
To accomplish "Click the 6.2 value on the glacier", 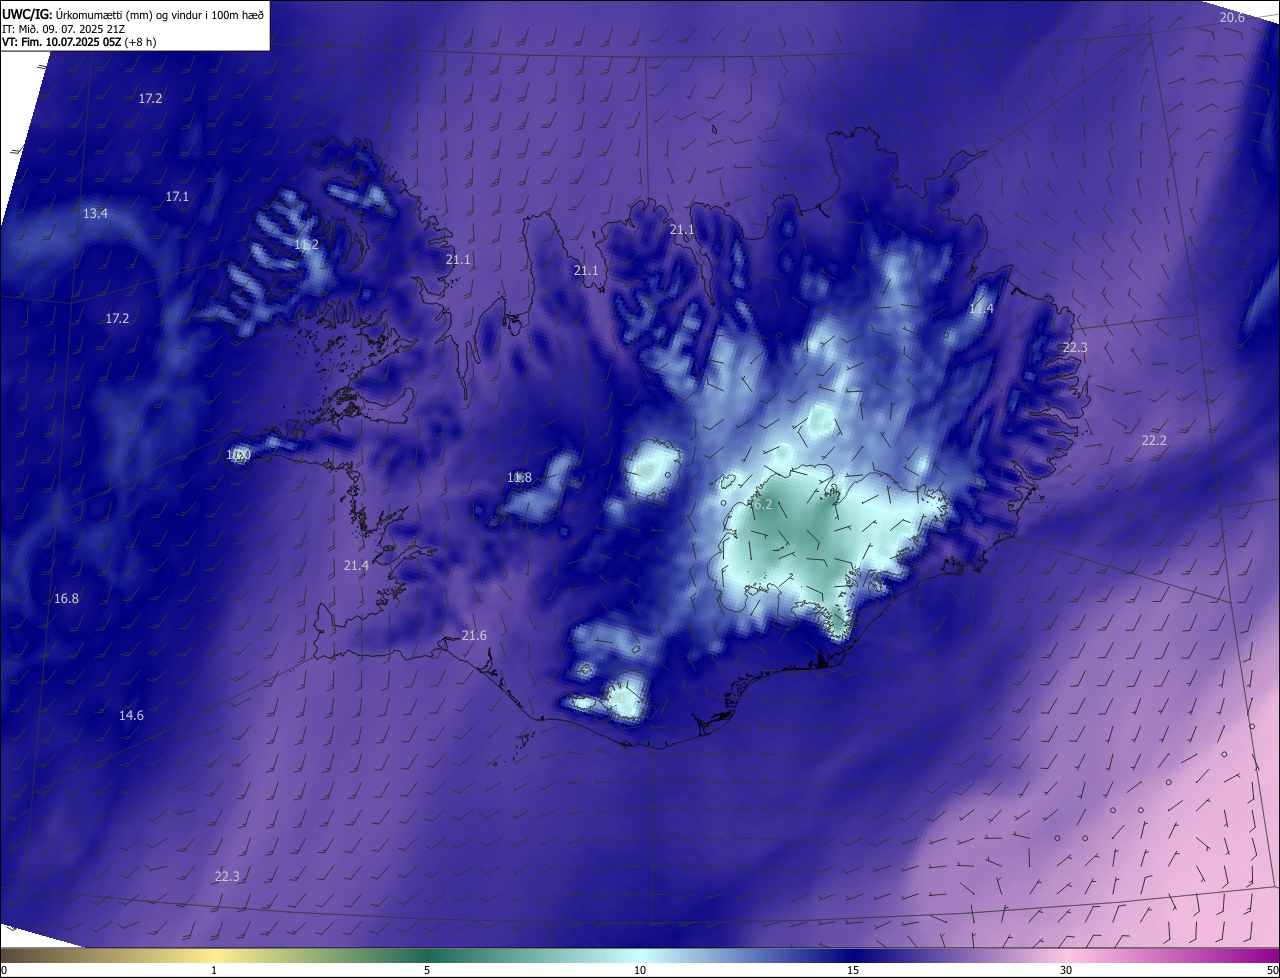I will click(x=762, y=505).
